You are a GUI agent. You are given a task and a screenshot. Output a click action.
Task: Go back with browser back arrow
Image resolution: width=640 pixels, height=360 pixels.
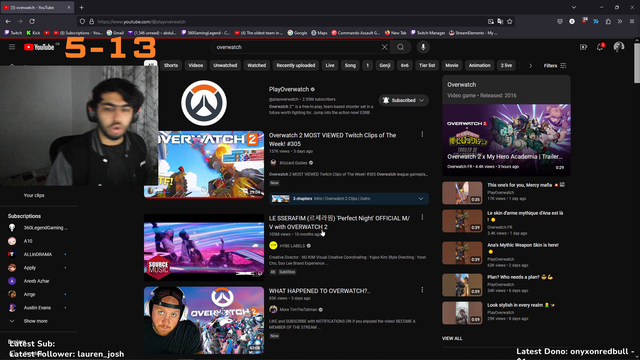8,22
